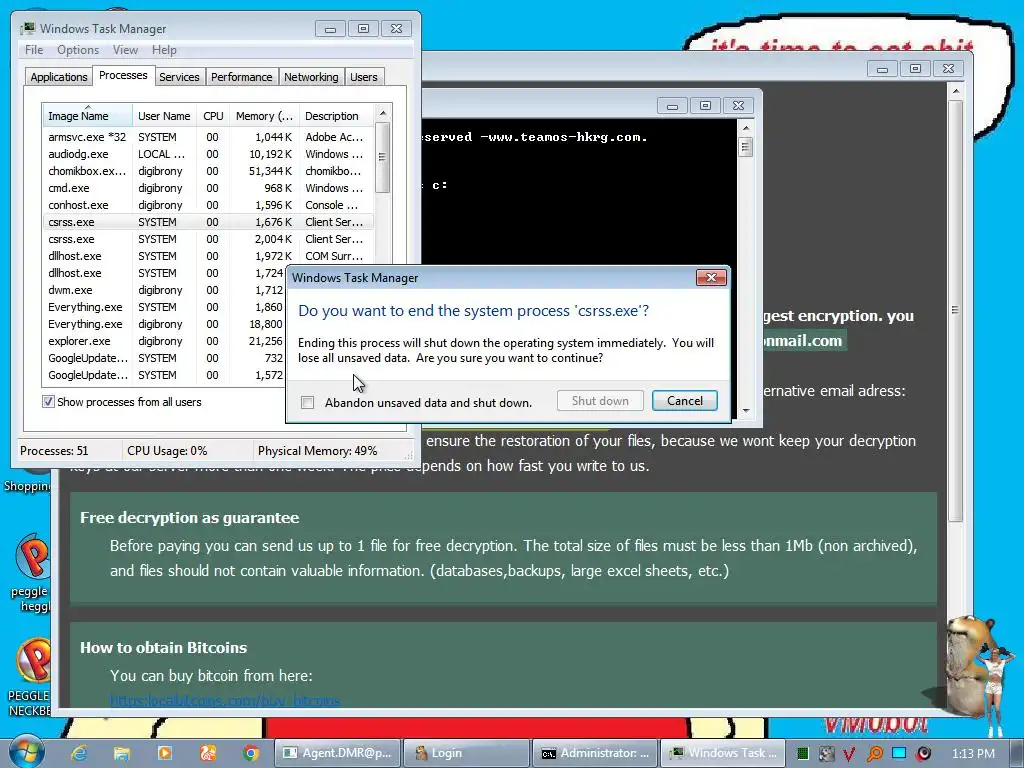1024x768 pixels.
Task: Select the armsvc.exe *32 process row
Action: [x=208, y=137]
